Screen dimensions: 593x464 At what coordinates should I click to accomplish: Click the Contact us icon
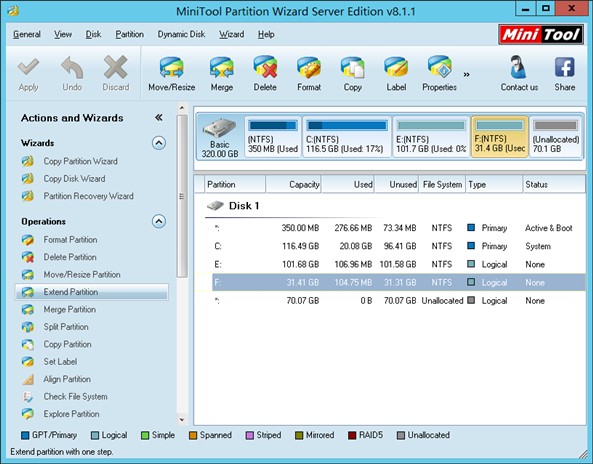(x=518, y=67)
